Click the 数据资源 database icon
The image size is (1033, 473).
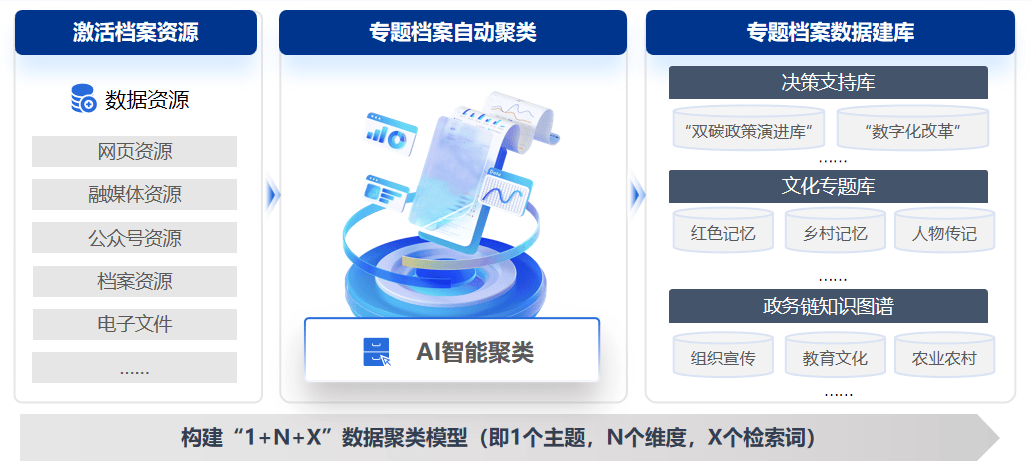click(x=84, y=99)
